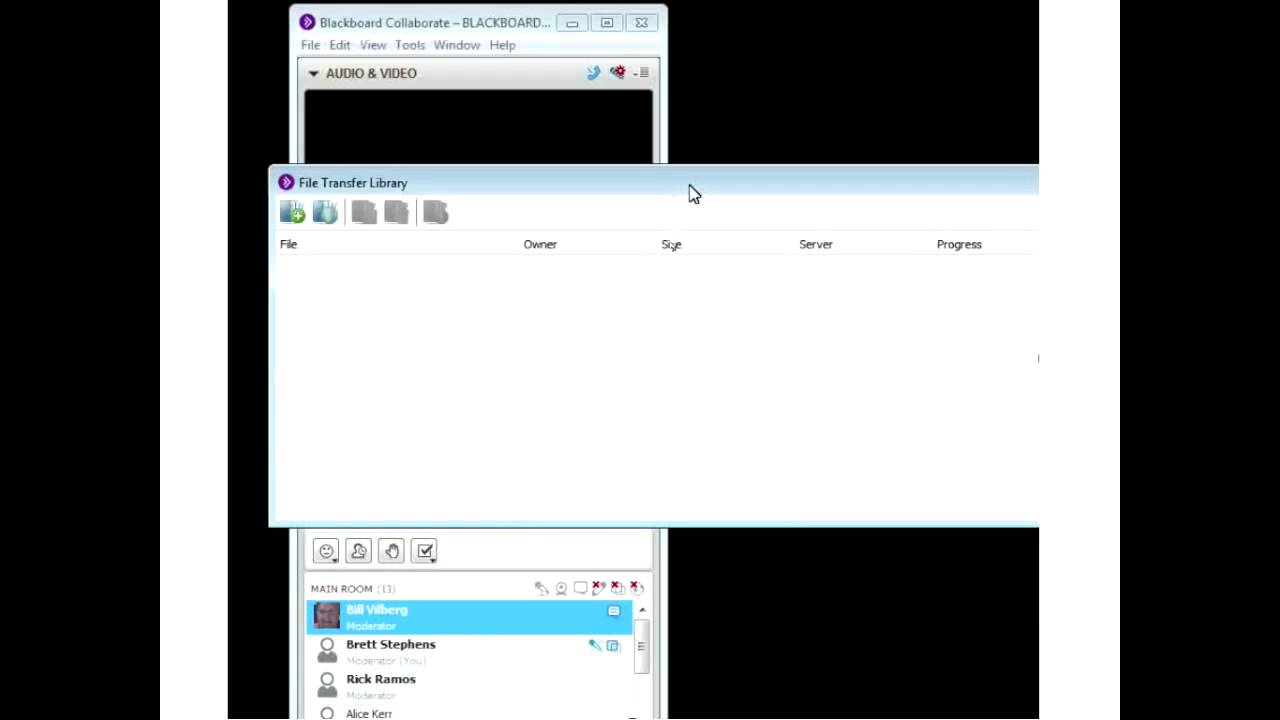Toggle the chat permission for Main Room
1280x720 pixels.
pyautogui.click(x=580, y=588)
